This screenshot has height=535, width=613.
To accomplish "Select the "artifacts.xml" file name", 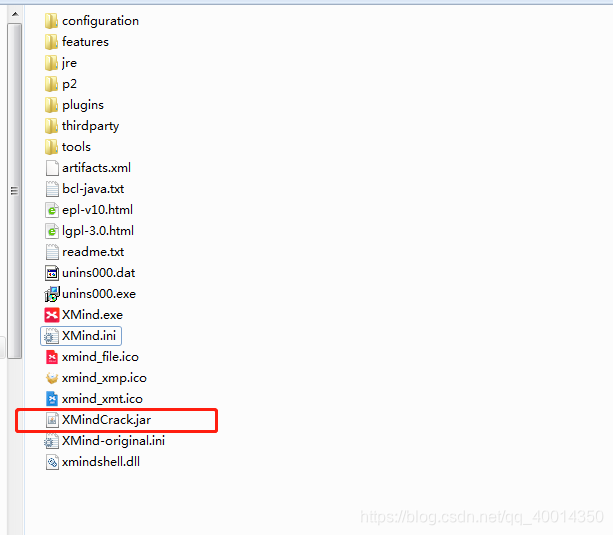I will [97, 168].
